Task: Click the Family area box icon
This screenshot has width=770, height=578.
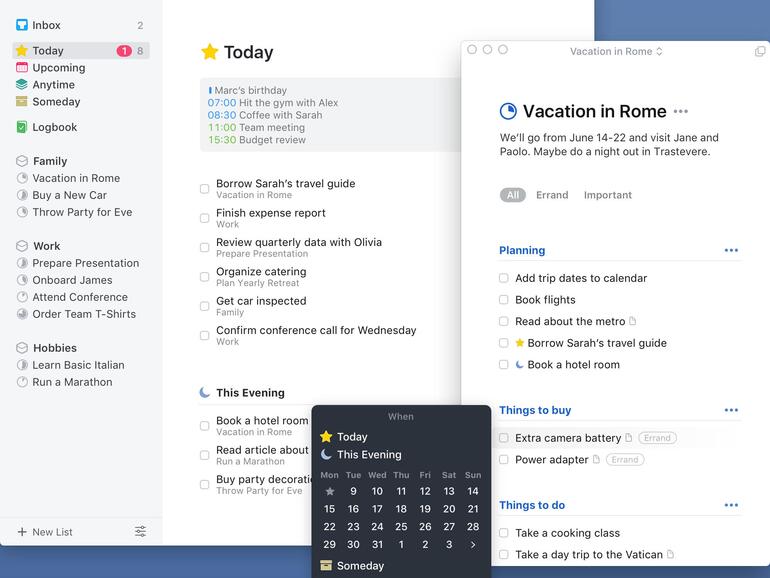Action: [x=22, y=161]
